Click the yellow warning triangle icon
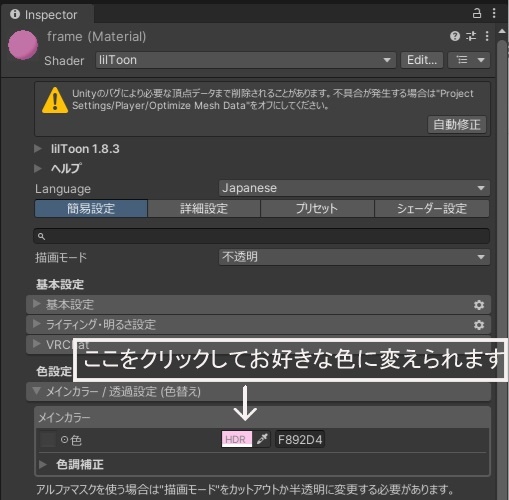Viewport: 509px width, 500px height. coord(55,100)
